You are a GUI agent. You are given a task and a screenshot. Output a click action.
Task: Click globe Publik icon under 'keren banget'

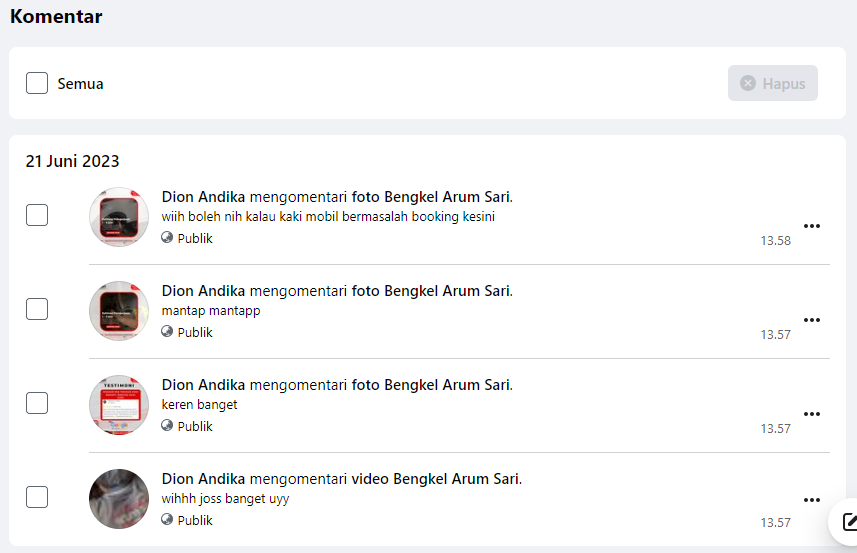(167, 426)
